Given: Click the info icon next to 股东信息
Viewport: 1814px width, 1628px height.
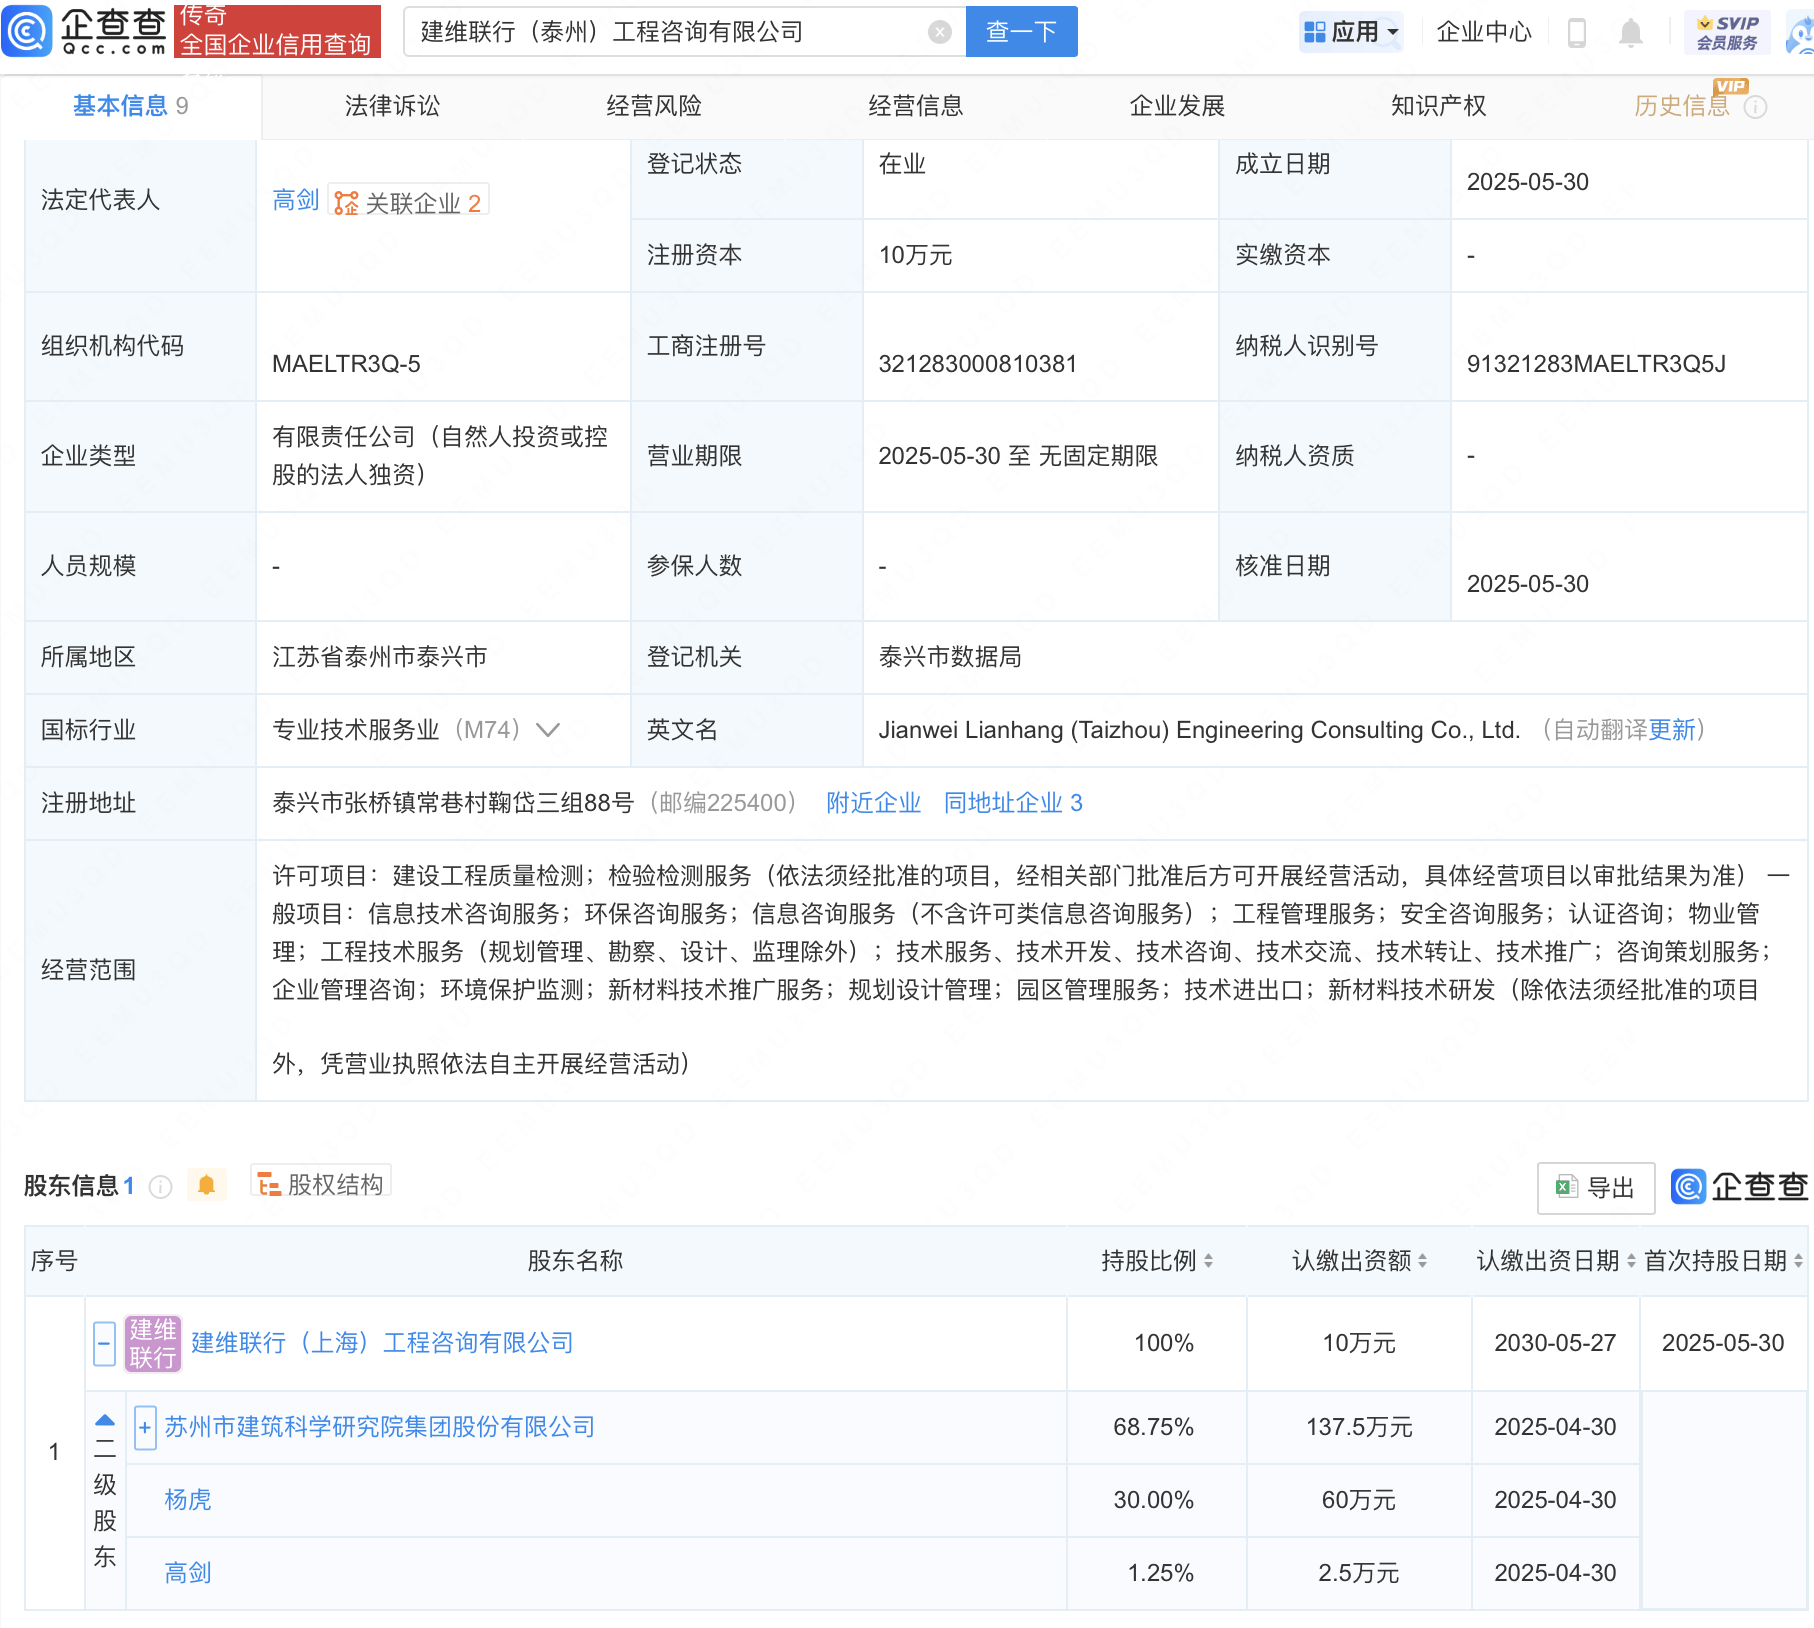Looking at the screenshot, I should click(x=160, y=1186).
